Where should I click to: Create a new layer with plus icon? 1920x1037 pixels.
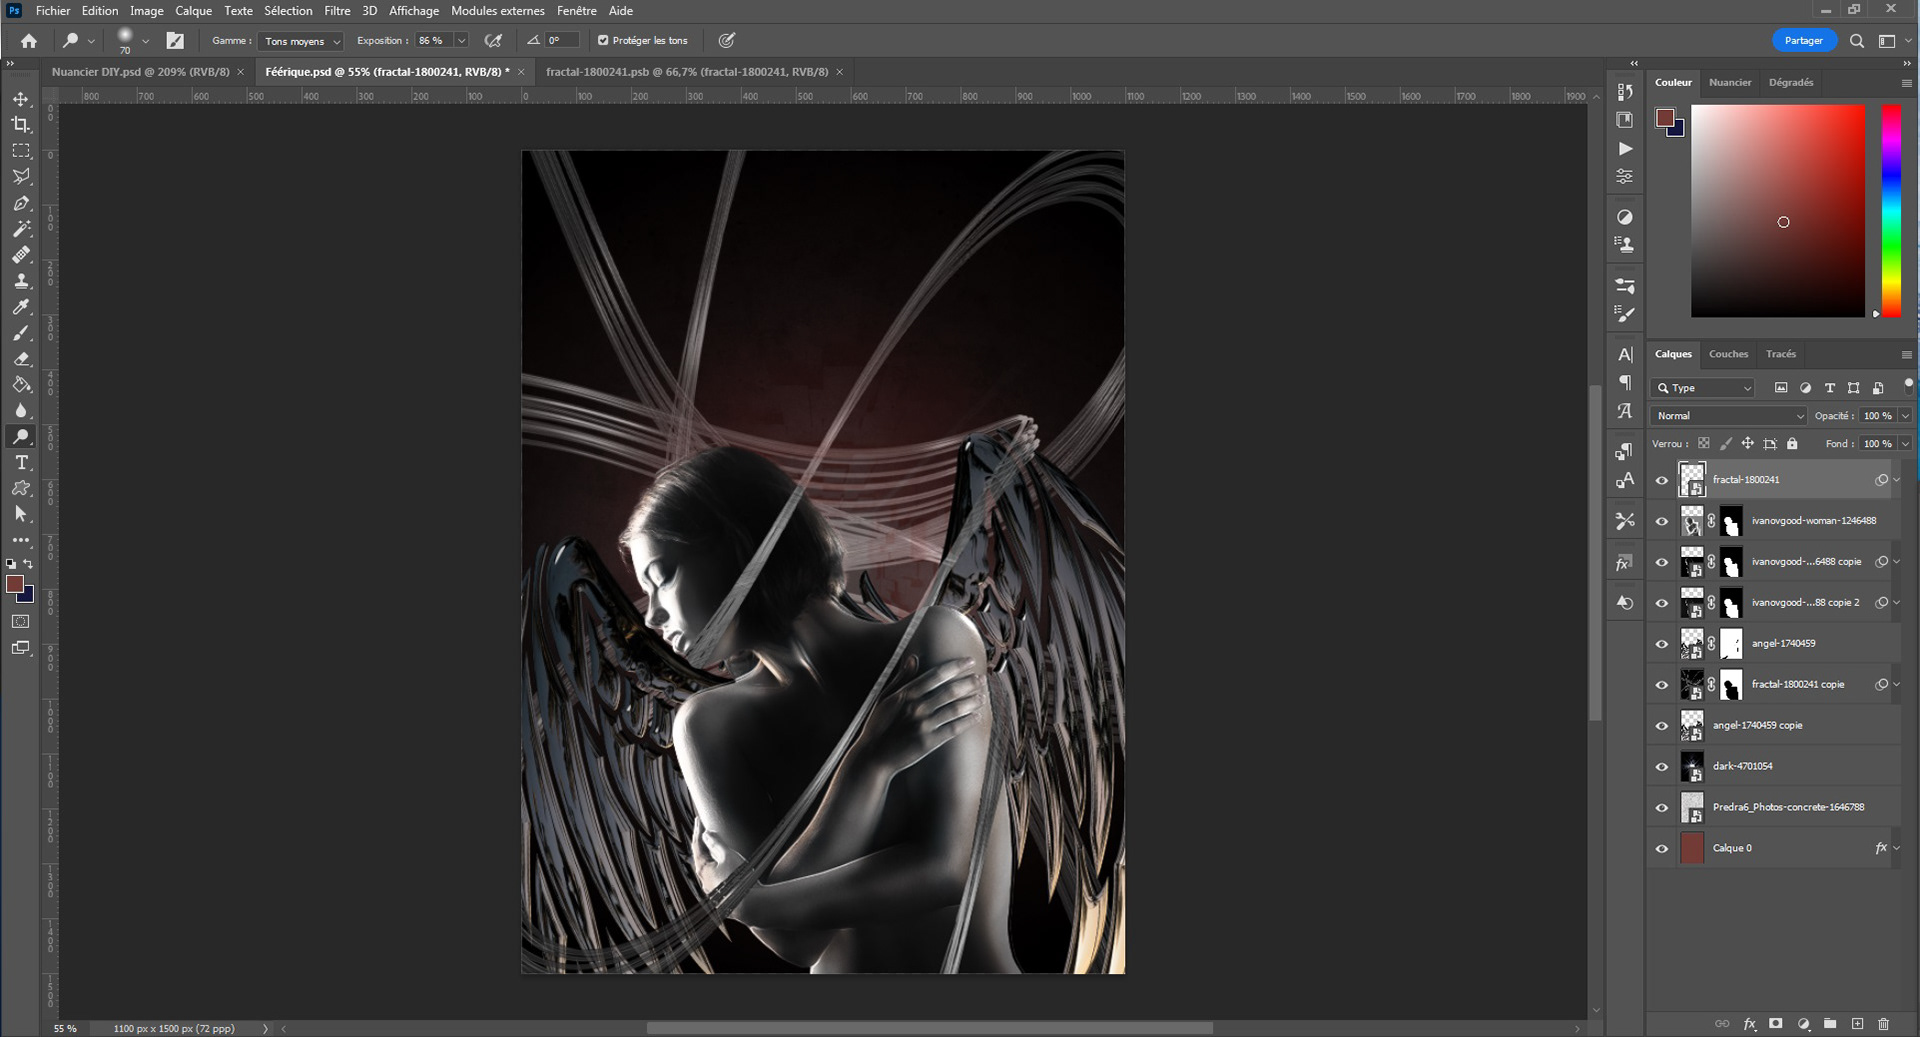tap(1857, 1024)
